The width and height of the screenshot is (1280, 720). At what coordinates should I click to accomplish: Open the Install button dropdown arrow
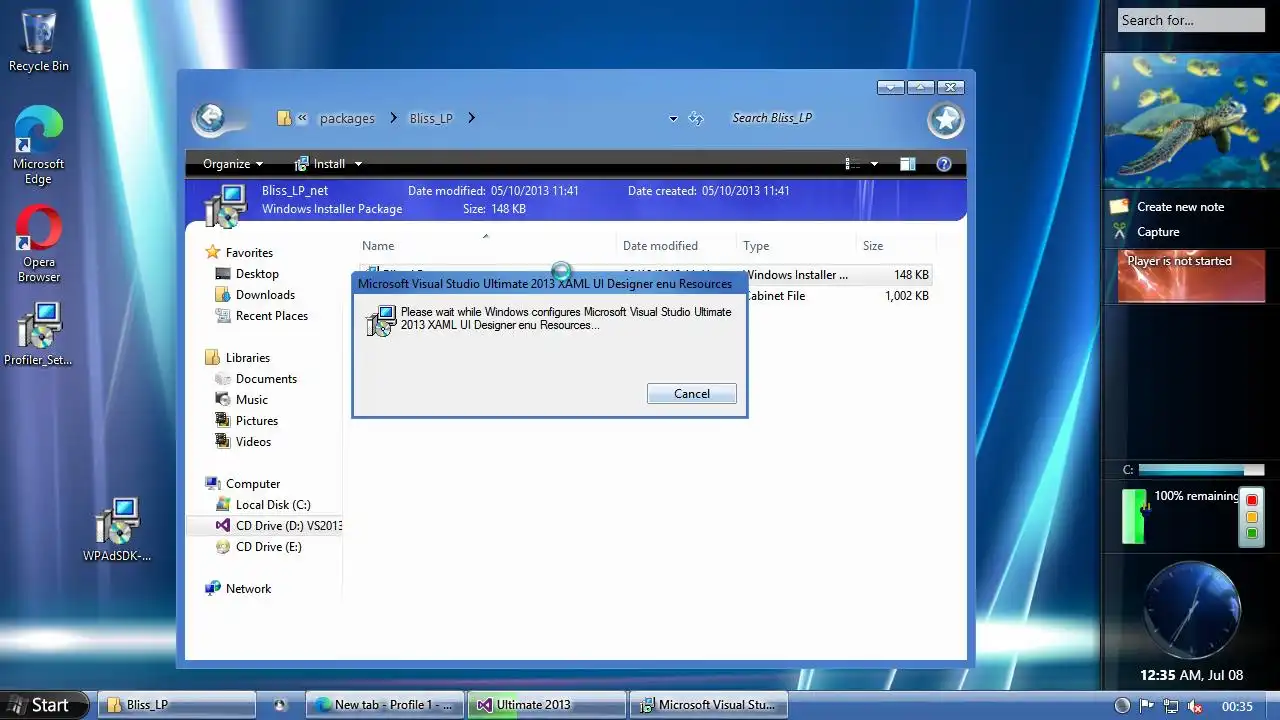(x=358, y=164)
